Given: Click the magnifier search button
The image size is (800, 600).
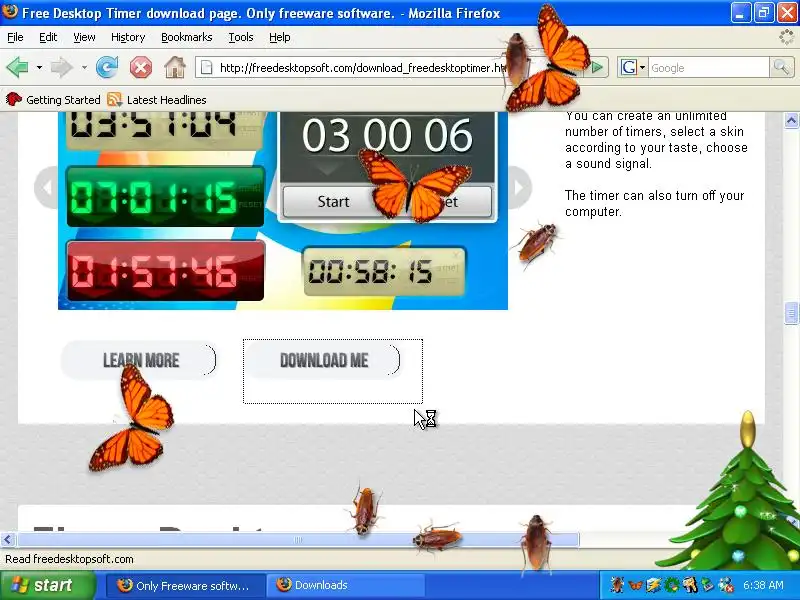Looking at the screenshot, I should (x=781, y=67).
